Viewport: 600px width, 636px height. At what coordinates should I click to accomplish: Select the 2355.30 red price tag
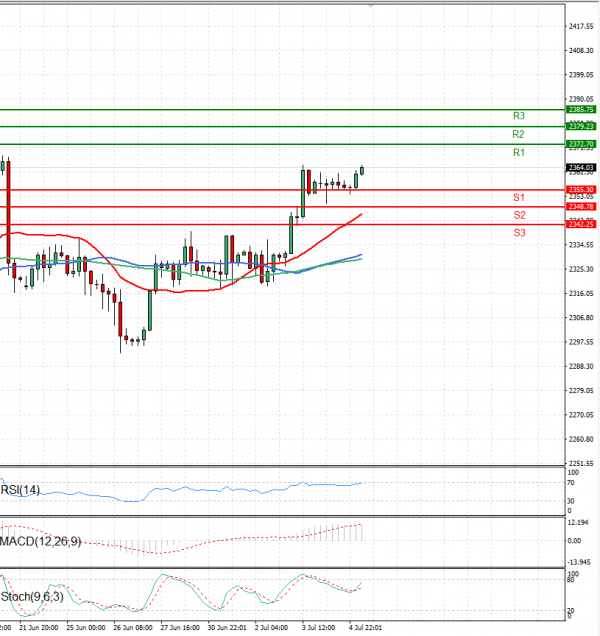coord(581,189)
